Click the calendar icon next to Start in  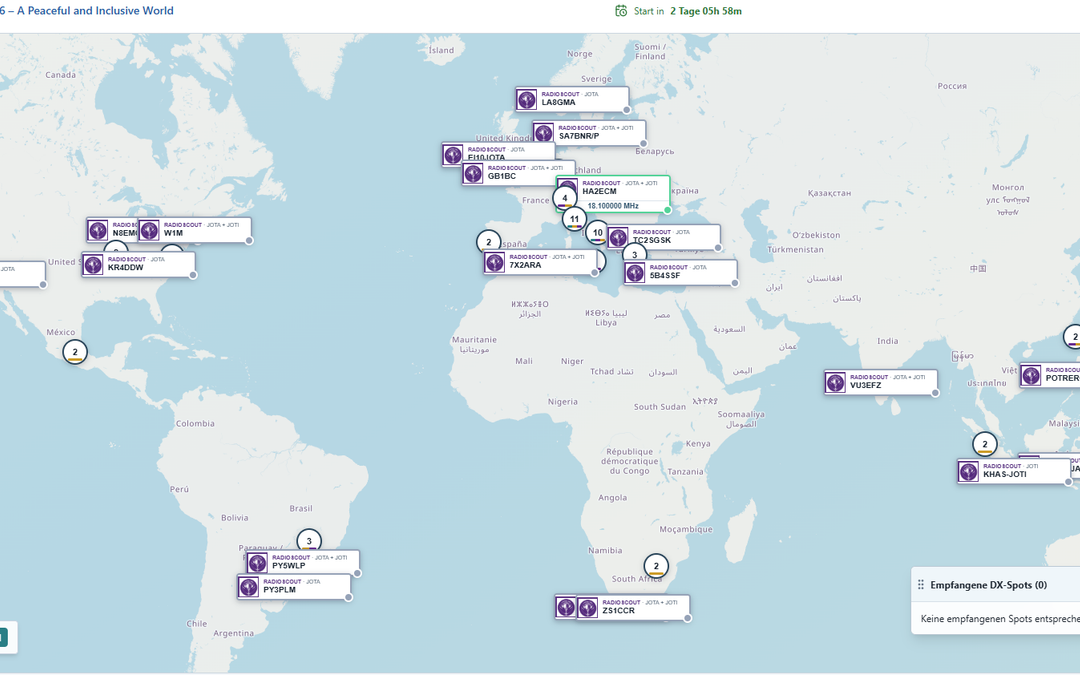(621, 11)
